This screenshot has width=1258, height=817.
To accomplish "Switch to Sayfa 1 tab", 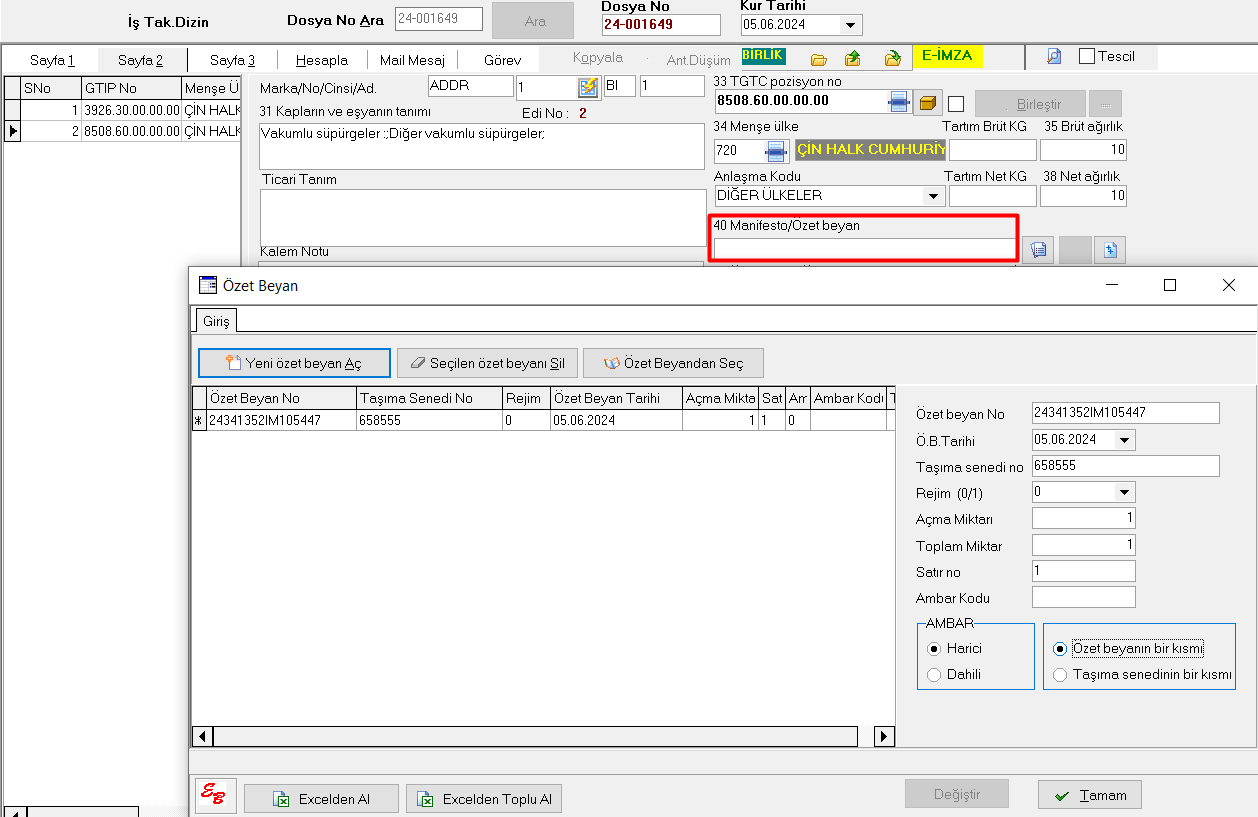I will click(x=53, y=60).
